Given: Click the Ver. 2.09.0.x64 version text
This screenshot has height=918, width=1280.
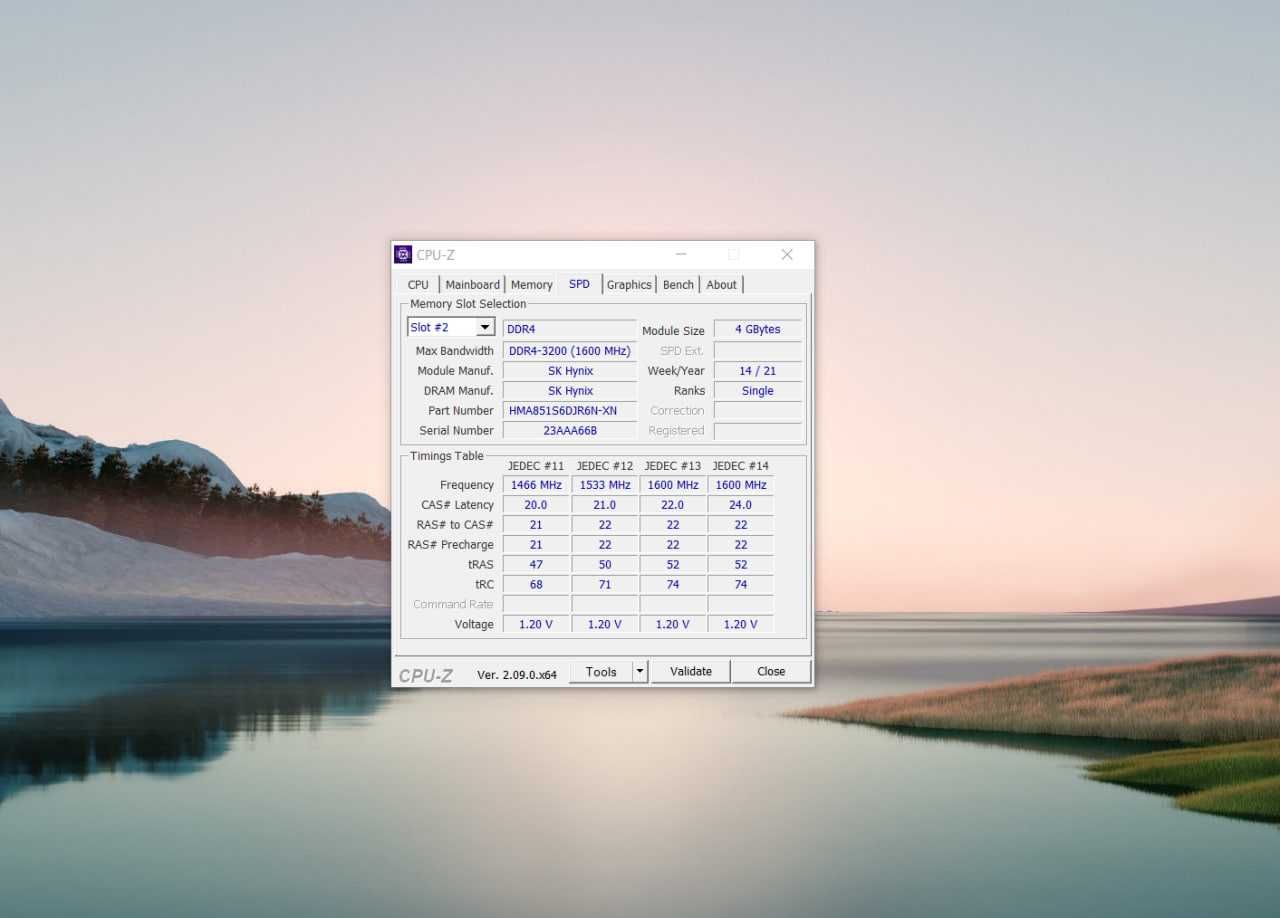Looking at the screenshot, I should [517, 675].
